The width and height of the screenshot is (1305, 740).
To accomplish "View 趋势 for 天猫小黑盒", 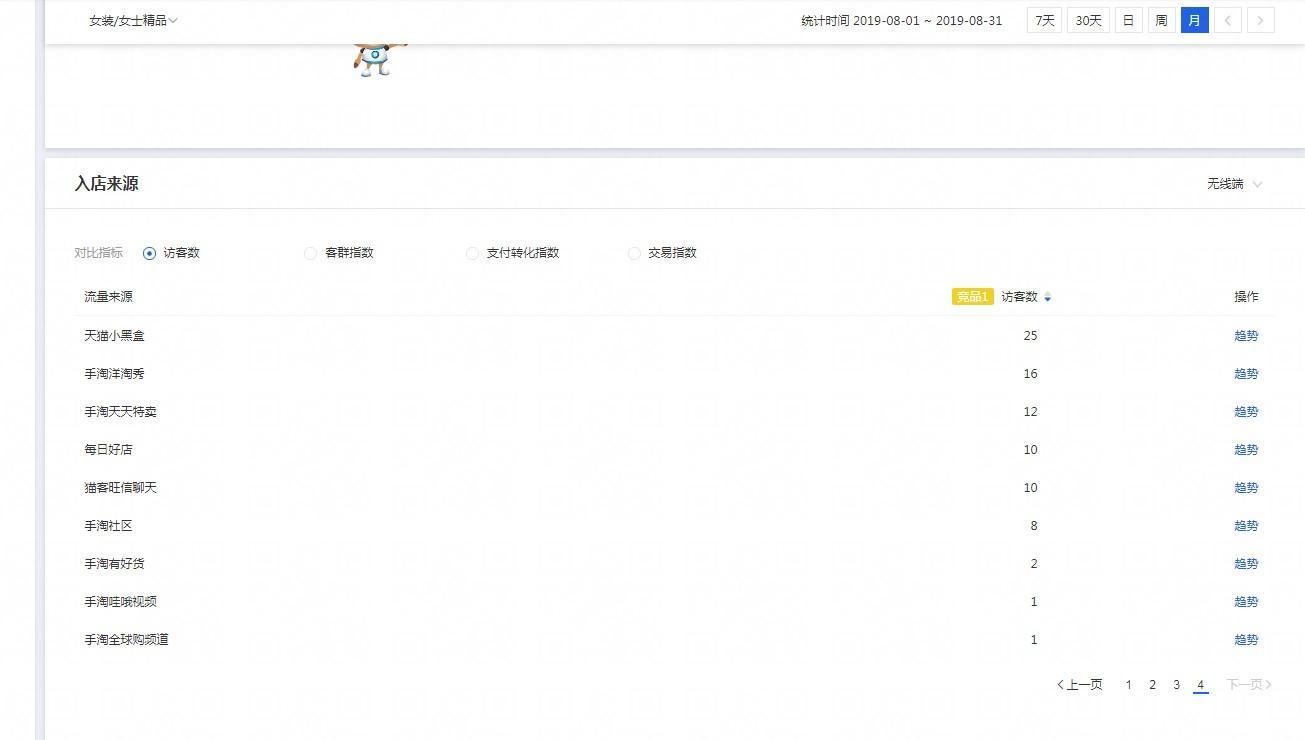I will pos(1246,336).
